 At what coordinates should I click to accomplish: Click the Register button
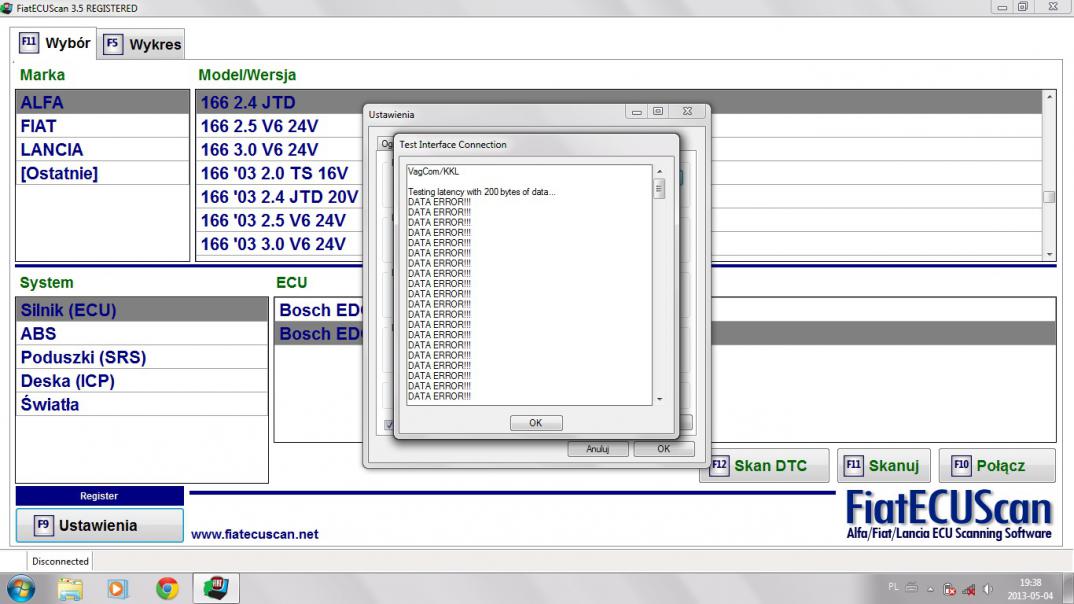[99, 496]
